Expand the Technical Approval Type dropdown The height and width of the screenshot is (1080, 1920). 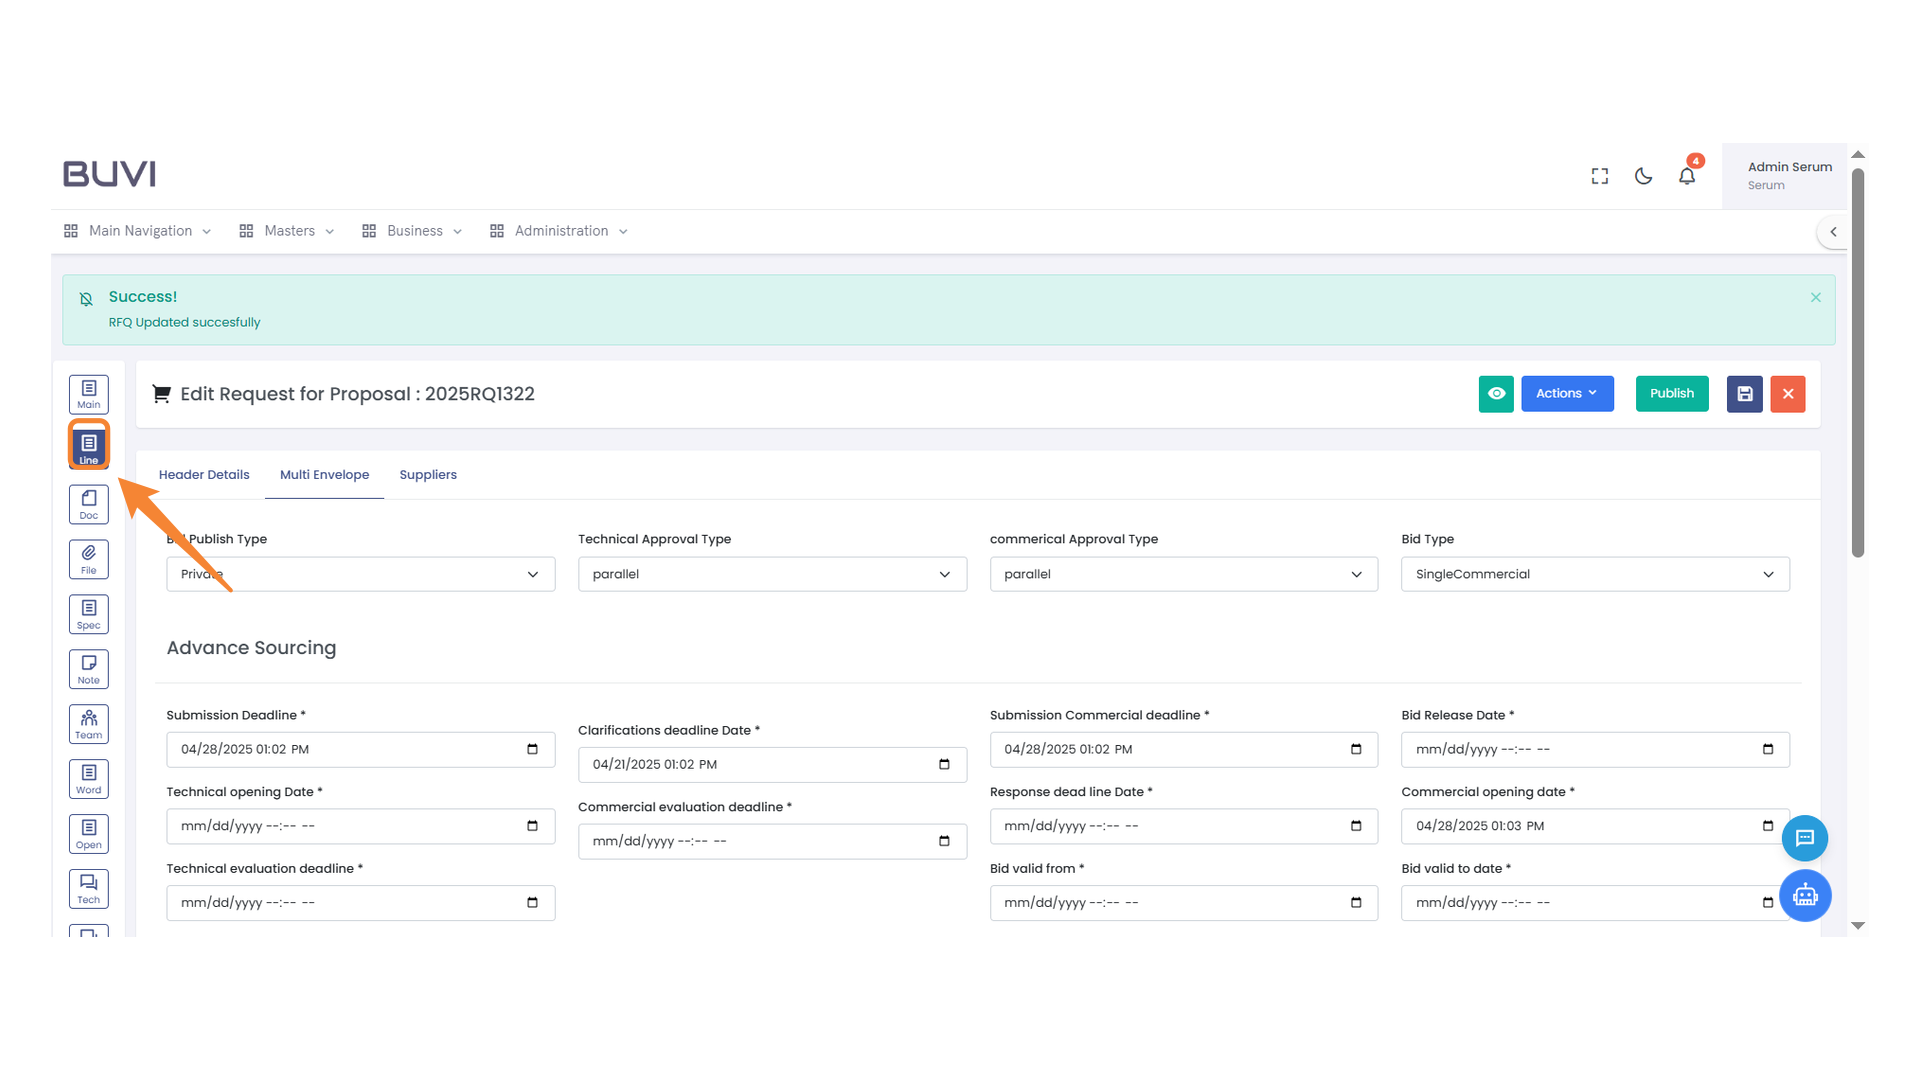click(772, 574)
